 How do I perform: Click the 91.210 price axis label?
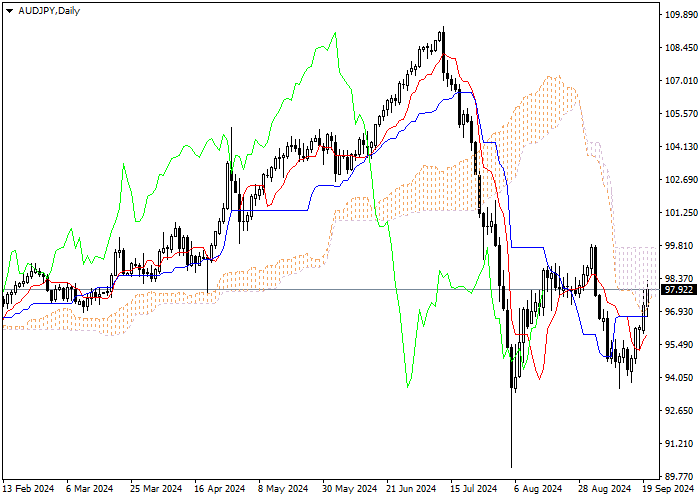tap(679, 444)
